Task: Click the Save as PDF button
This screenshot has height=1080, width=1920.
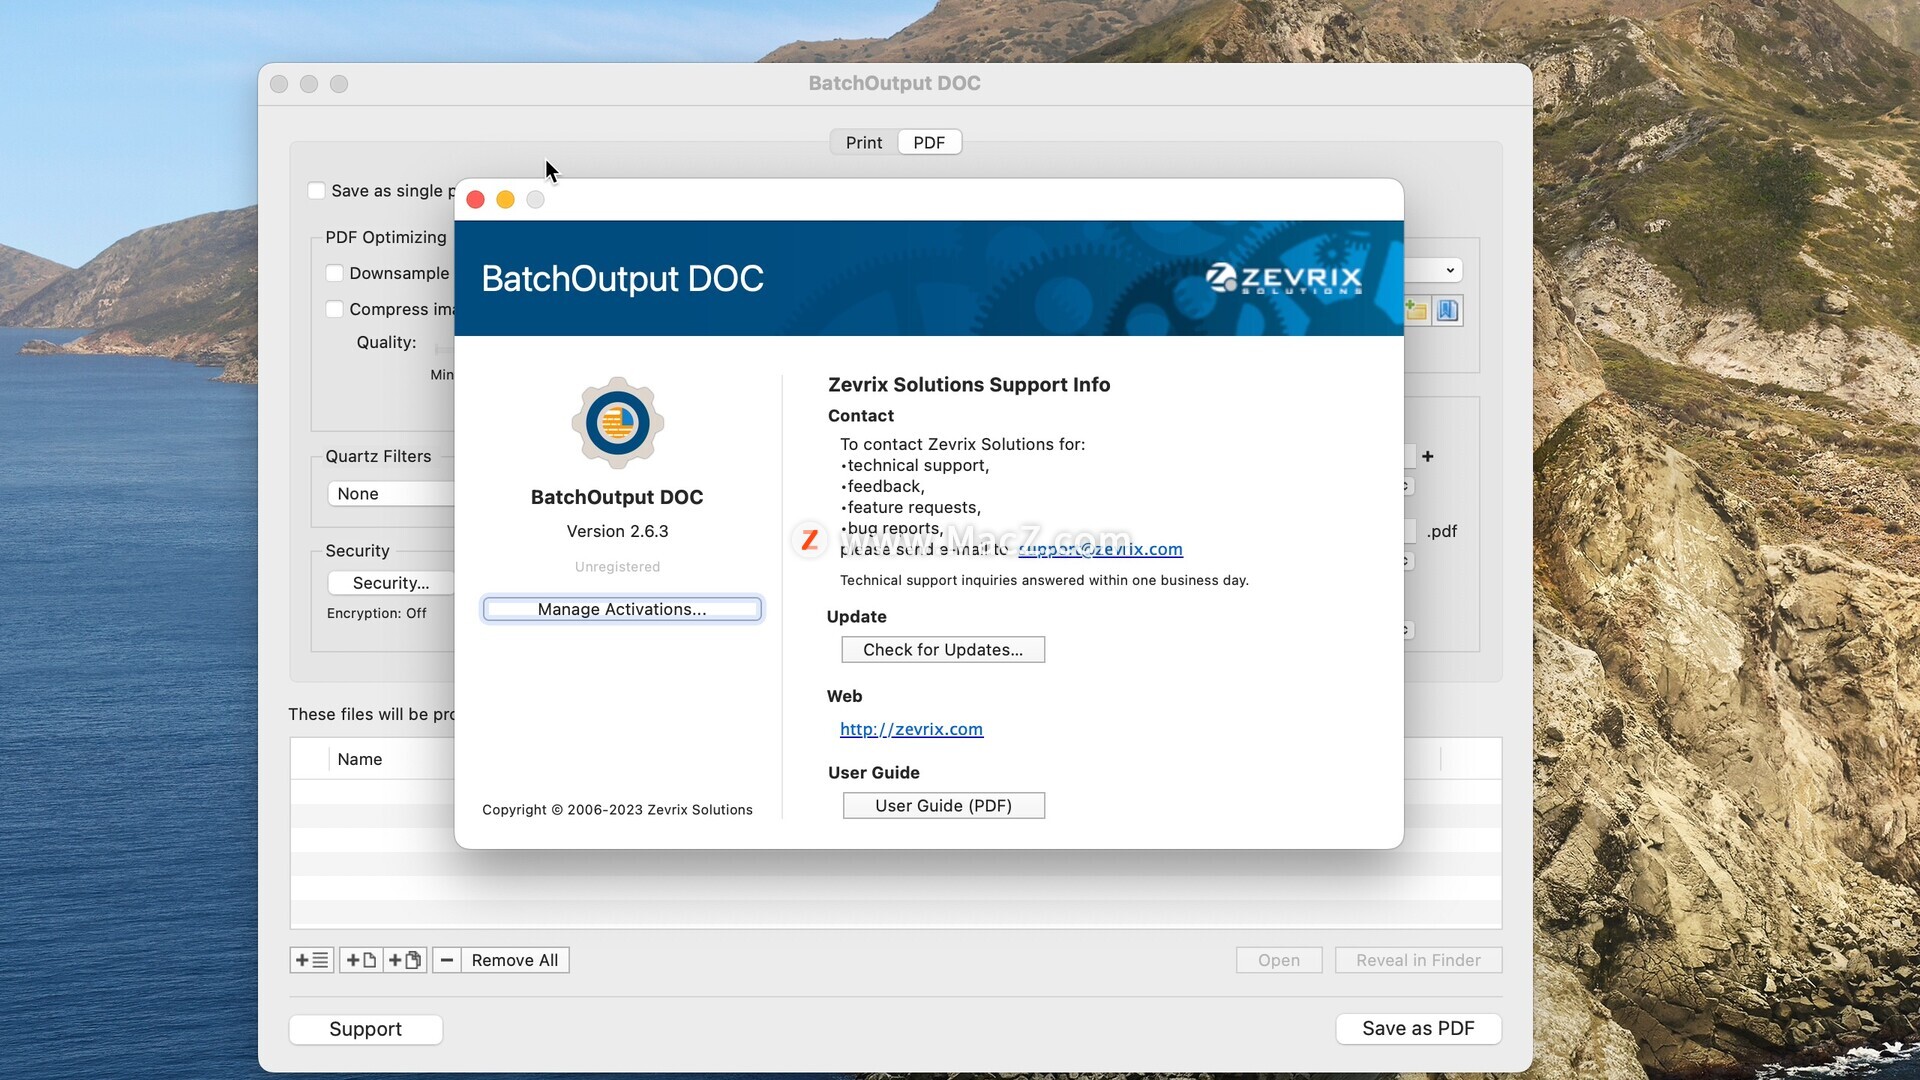Action: click(1418, 1029)
